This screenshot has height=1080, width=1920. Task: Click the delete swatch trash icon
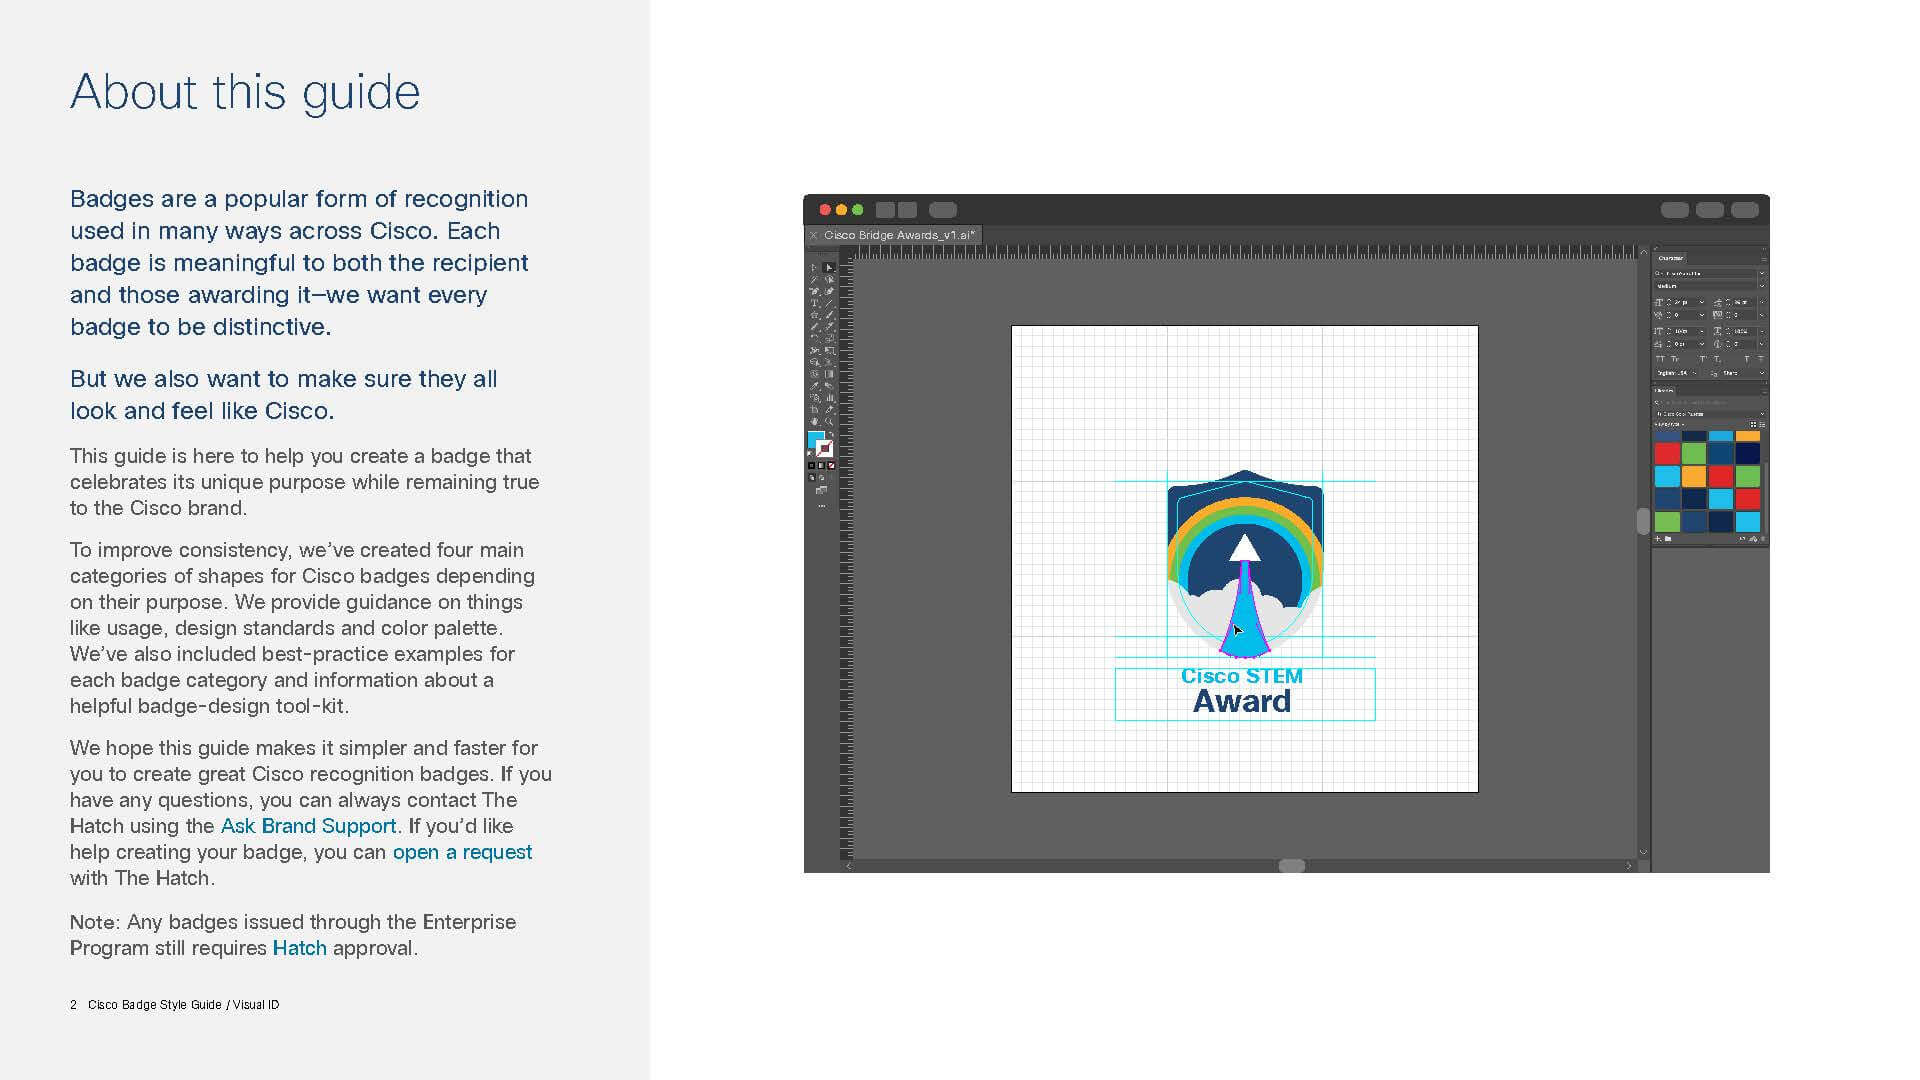click(x=1763, y=539)
